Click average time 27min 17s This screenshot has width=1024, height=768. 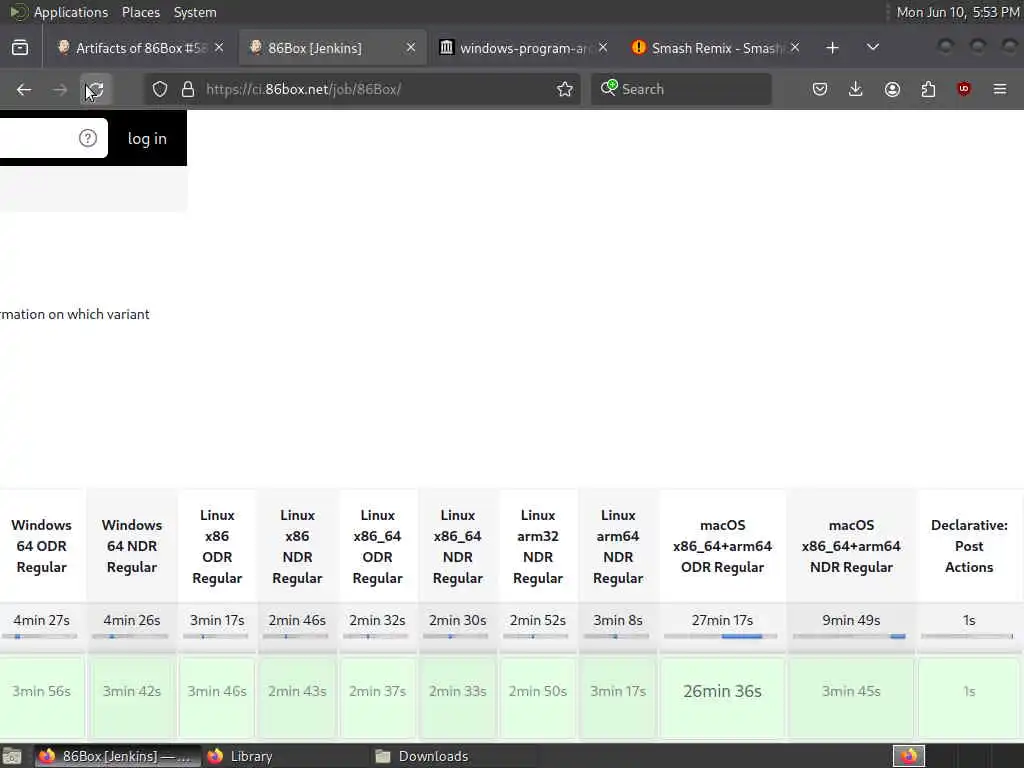coord(722,620)
